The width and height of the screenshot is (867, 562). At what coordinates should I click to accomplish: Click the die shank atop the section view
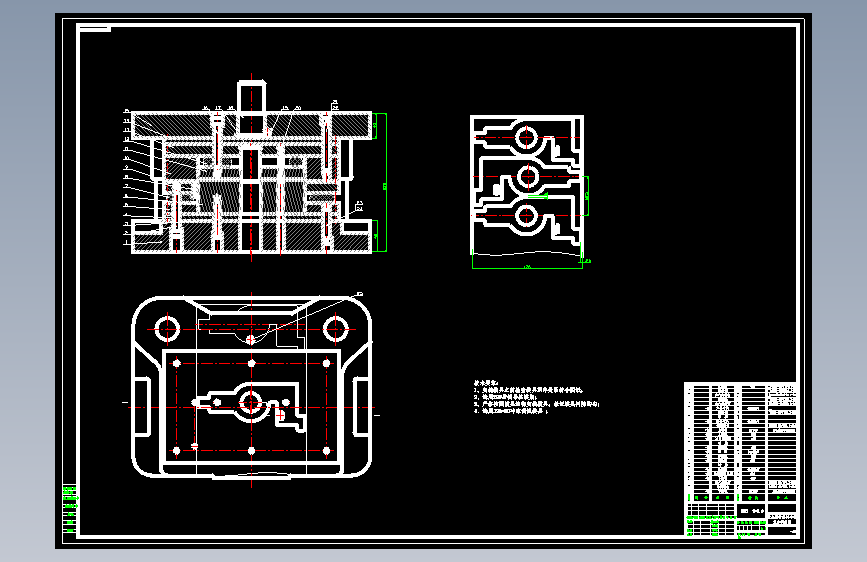click(x=252, y=97)
